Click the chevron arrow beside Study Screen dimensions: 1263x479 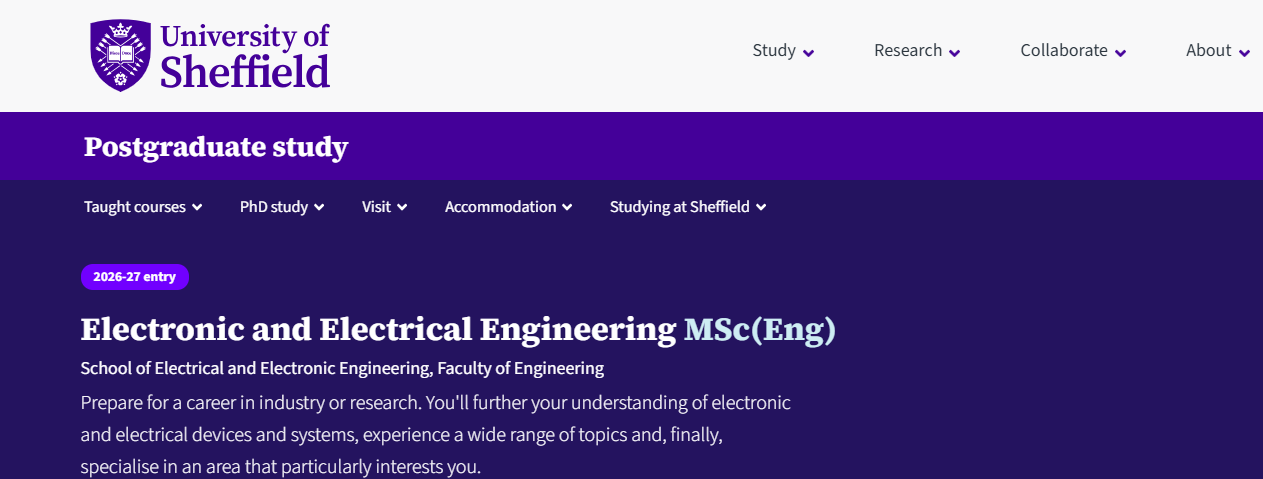(809, 53)
